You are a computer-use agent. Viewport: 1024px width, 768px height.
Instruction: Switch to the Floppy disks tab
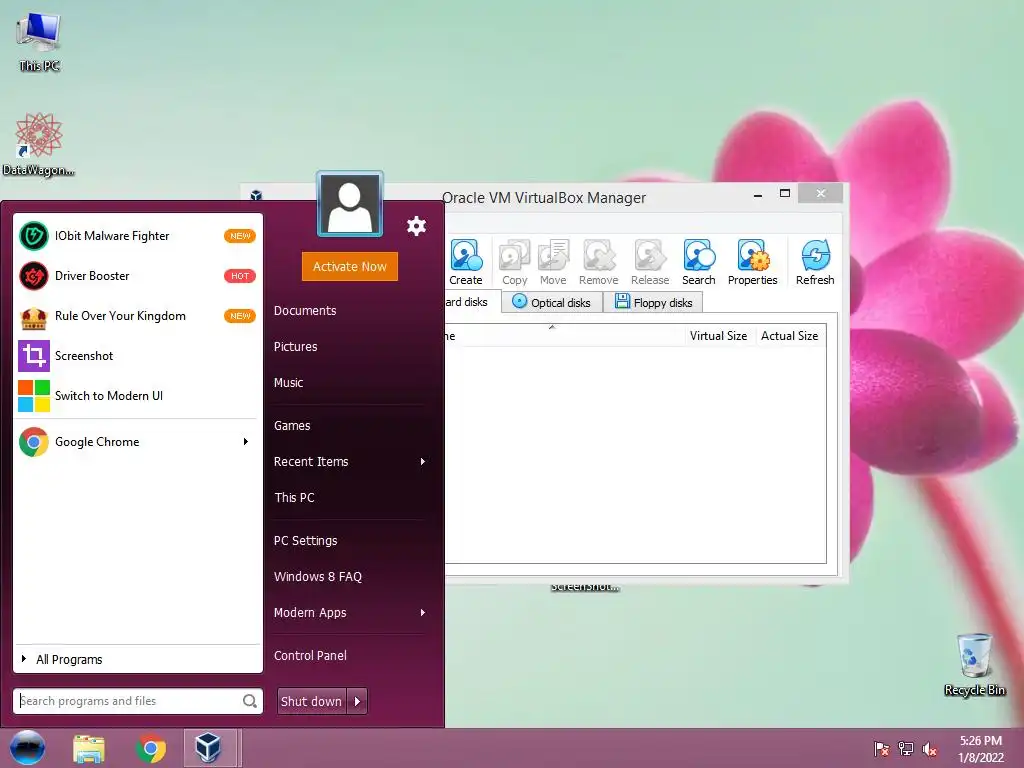pyautogui.click(x=654, y=302)
